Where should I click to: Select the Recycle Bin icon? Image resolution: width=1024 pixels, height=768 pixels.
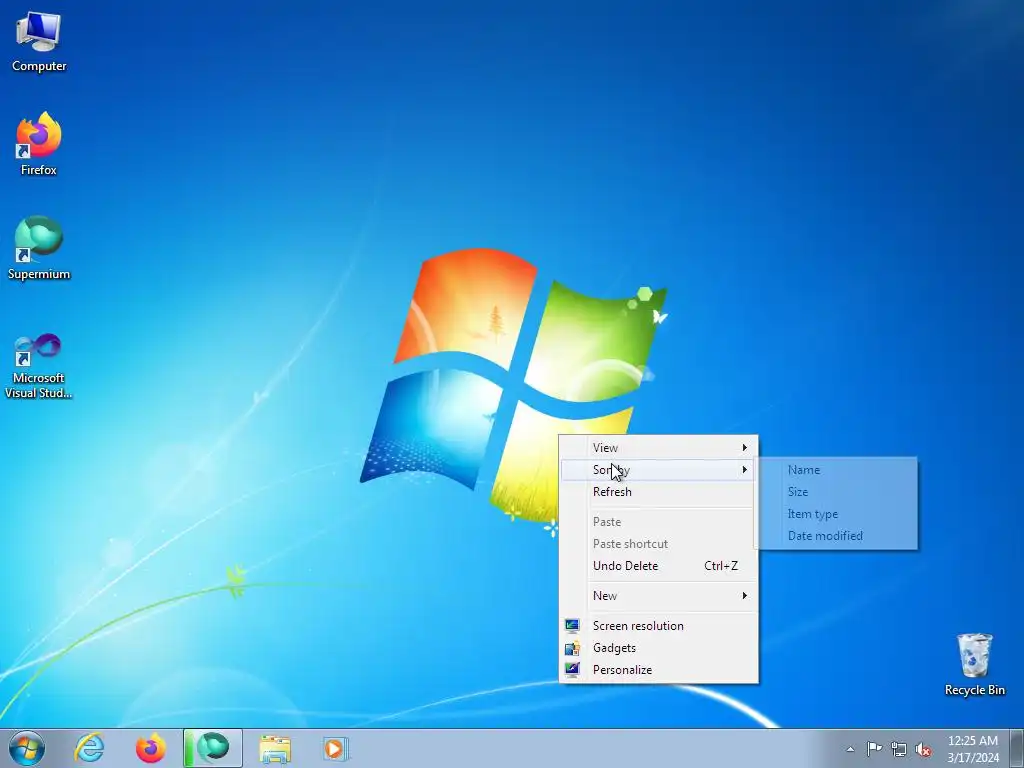pos(974,665)
